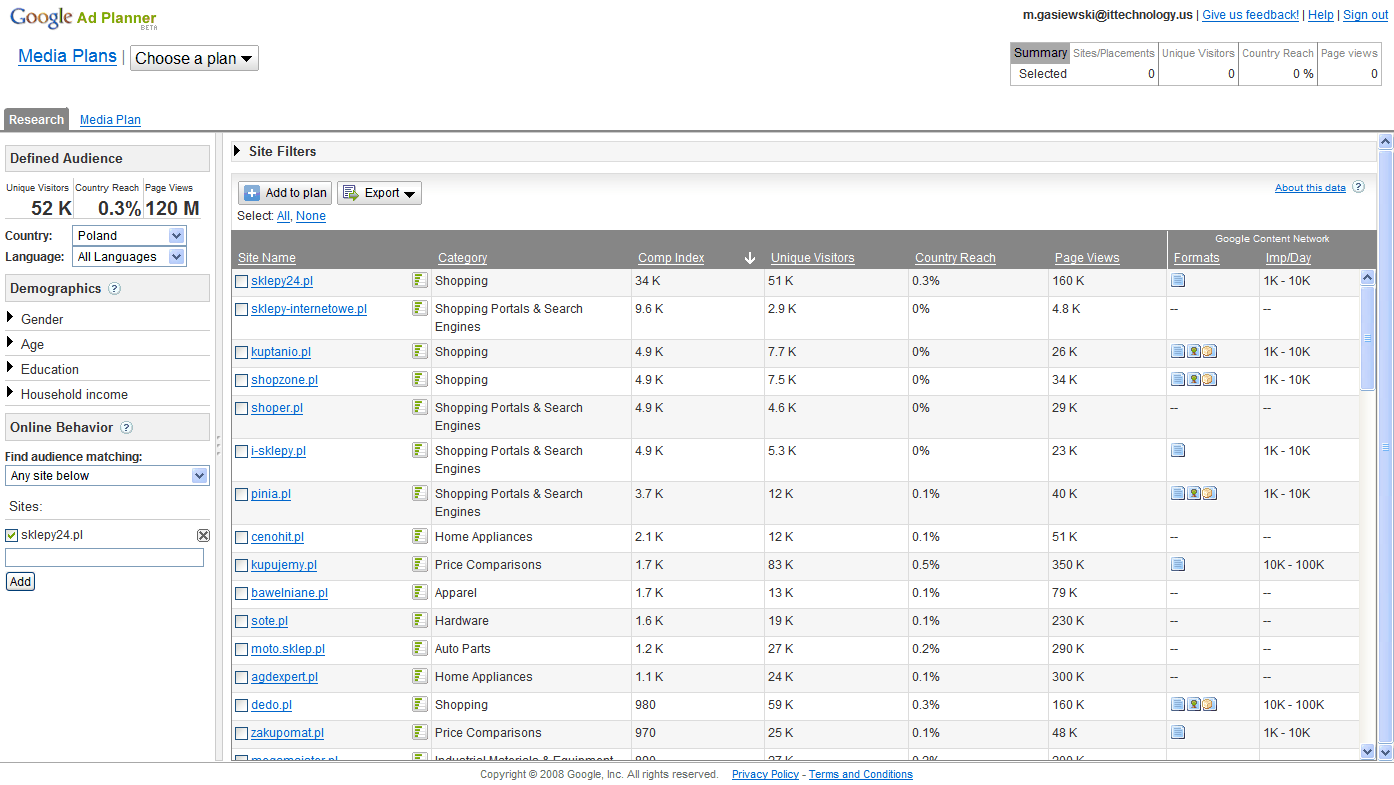Open the site profile icon beside sklepy24.pl
This screenshot has height=785, width=1394.
click(420, 281)
